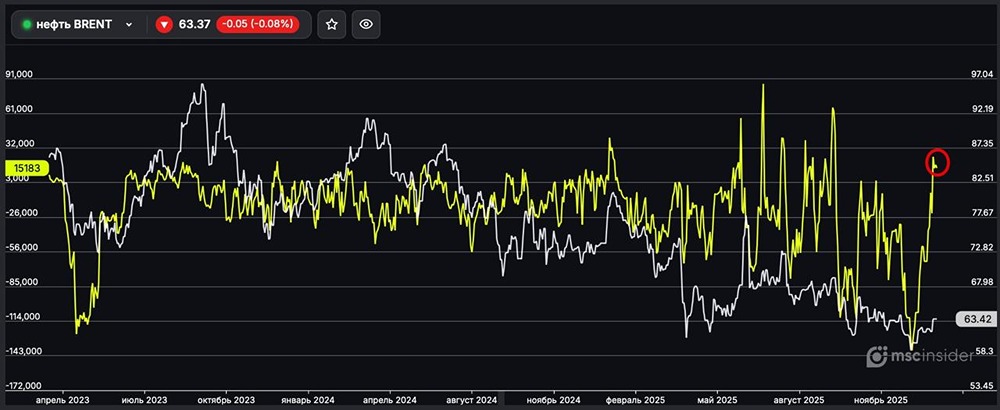Screen dimensions: 1000x410
Task: Click the июль 2023 date label
Action: click(147, 400)
